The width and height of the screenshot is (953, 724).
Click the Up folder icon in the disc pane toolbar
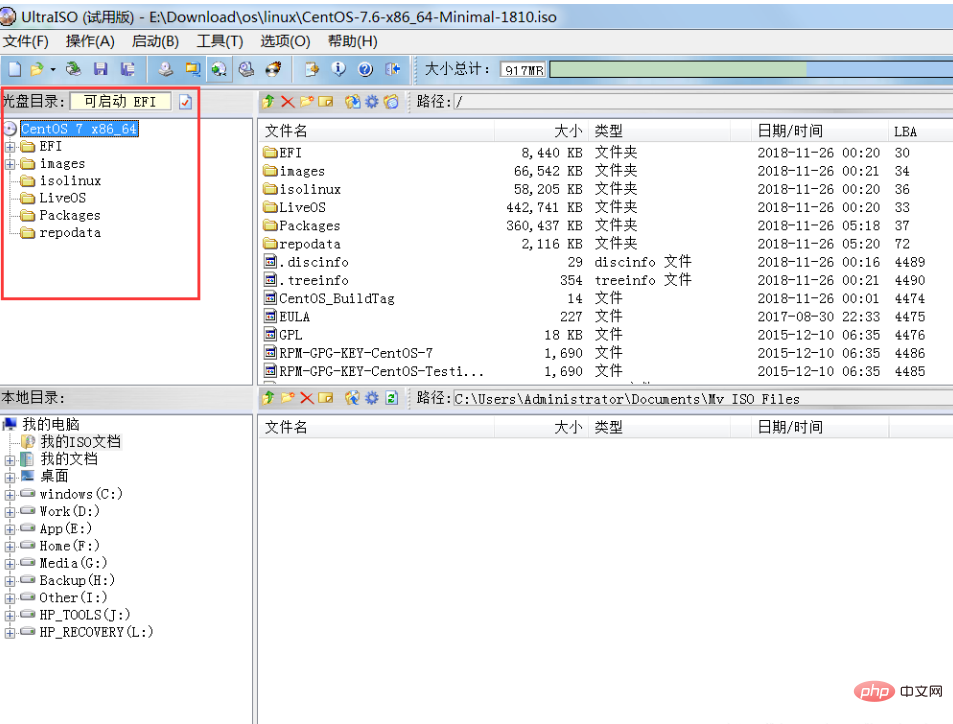point(268,102)
